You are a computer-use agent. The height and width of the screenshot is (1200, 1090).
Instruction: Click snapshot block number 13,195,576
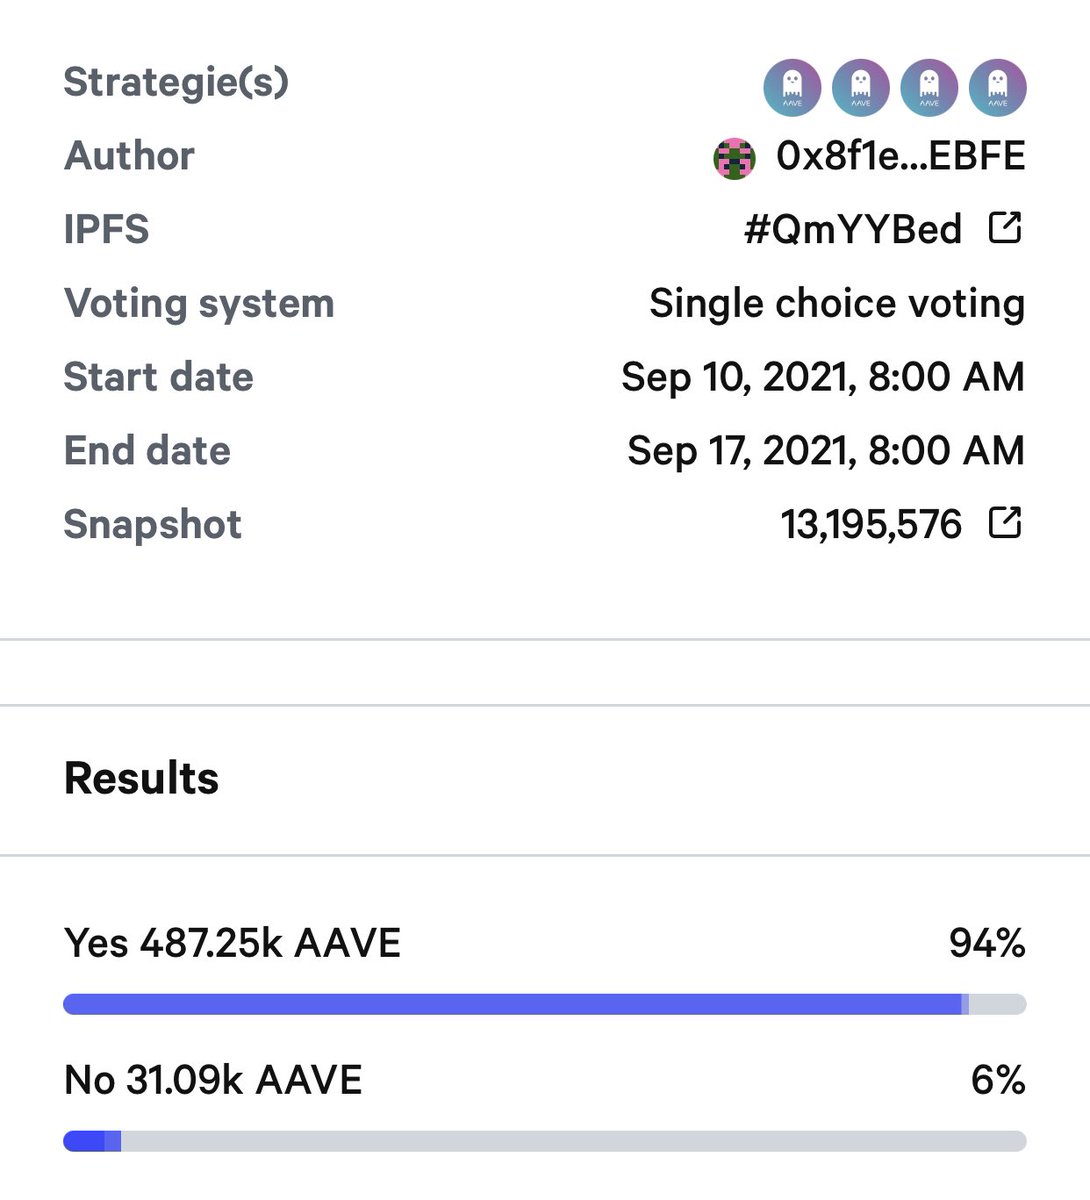pos(871,524)
